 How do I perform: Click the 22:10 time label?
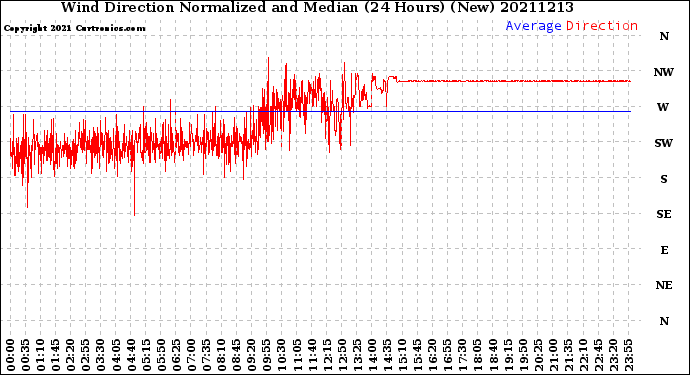[583, 355]
